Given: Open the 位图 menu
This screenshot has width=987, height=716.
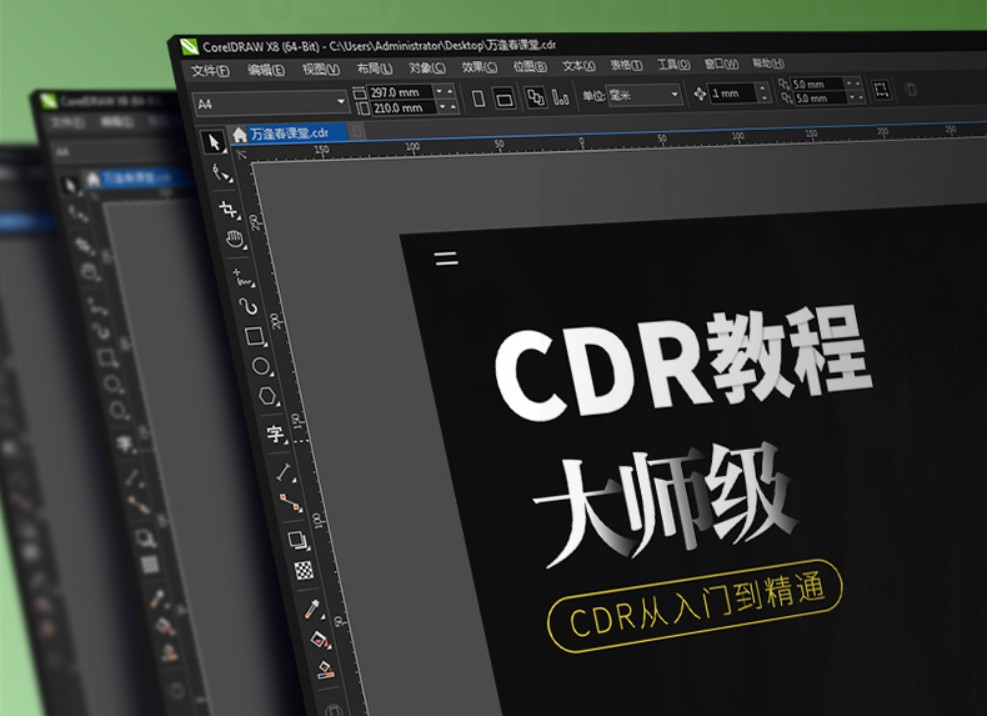Looking at the screenshot, I should click(x=529, y=66).
